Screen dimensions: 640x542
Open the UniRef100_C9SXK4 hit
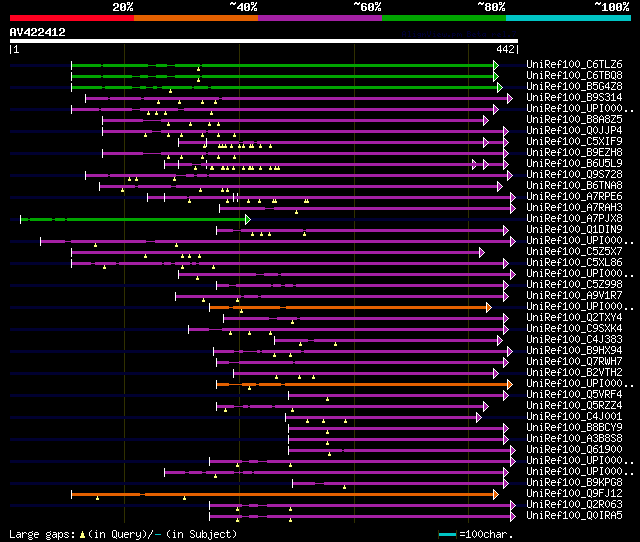574,329
